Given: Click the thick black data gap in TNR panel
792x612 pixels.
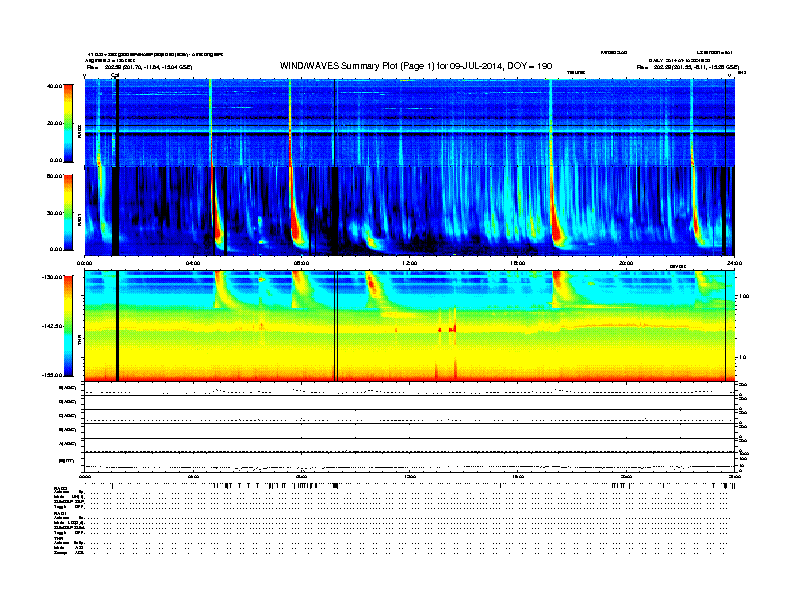Looking at the screenshot, I should click(x=118, y=326).
